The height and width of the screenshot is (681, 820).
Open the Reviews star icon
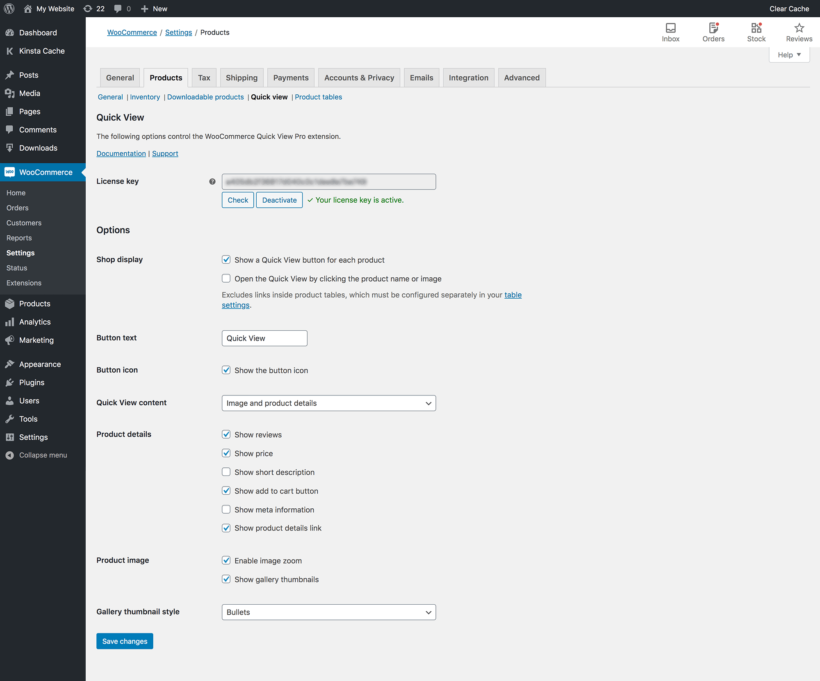799,28
